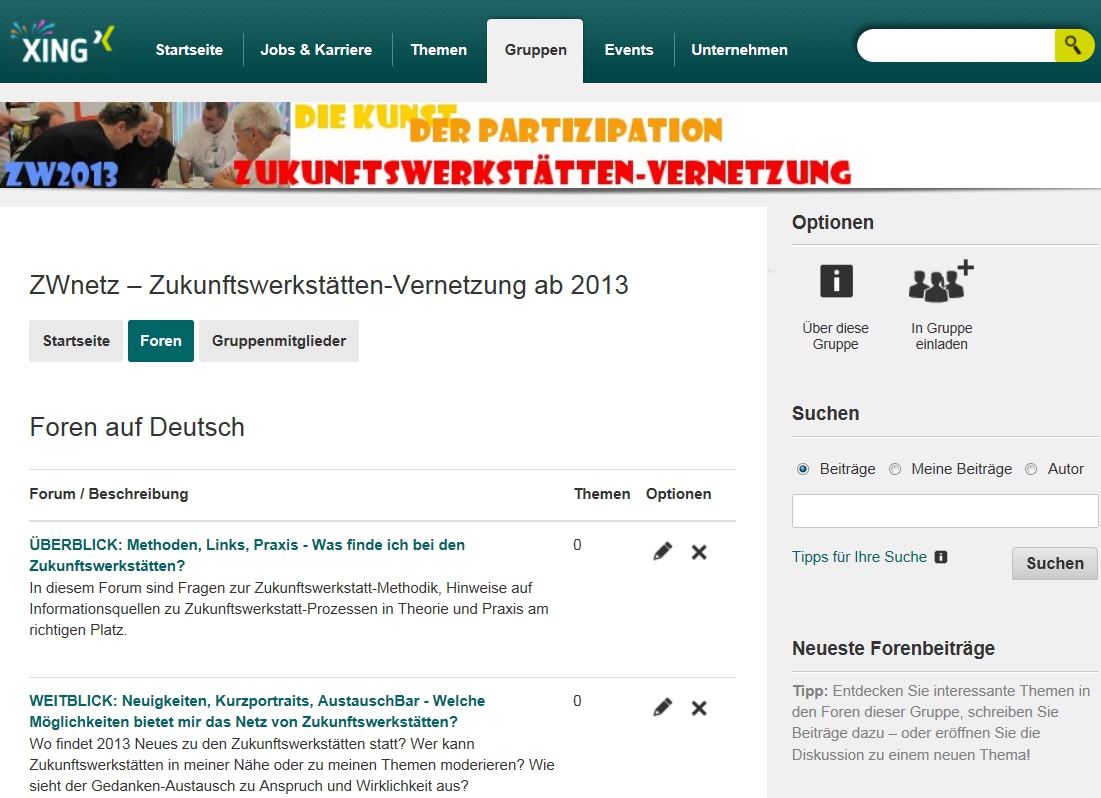Screen dimensions: 1101x798
Task: Edit the ÜBERBLICK forum with pencil icon
Action: coord(662,551)
